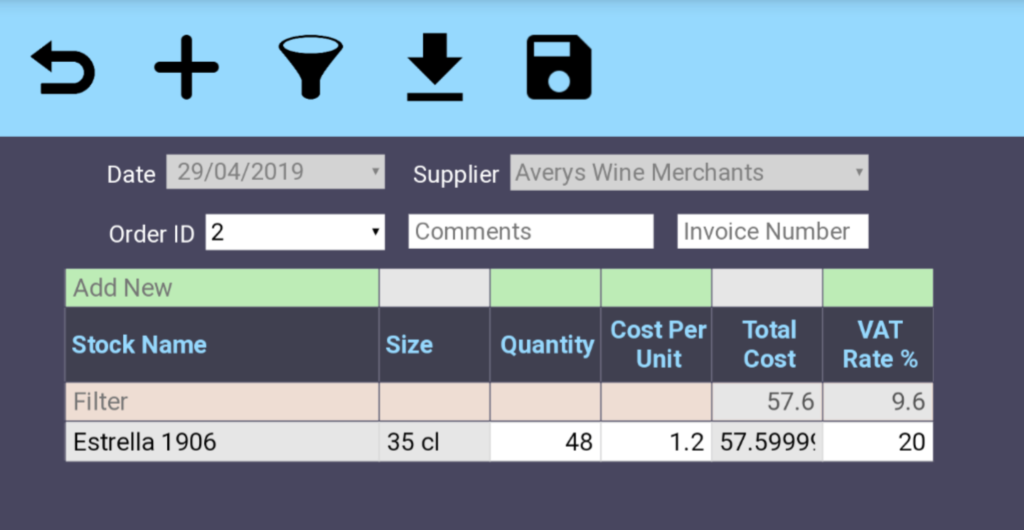The height and width of the screenshot is (530, 1024).
Task: Focus the Invoice Number field
Action: coord(772,232)
